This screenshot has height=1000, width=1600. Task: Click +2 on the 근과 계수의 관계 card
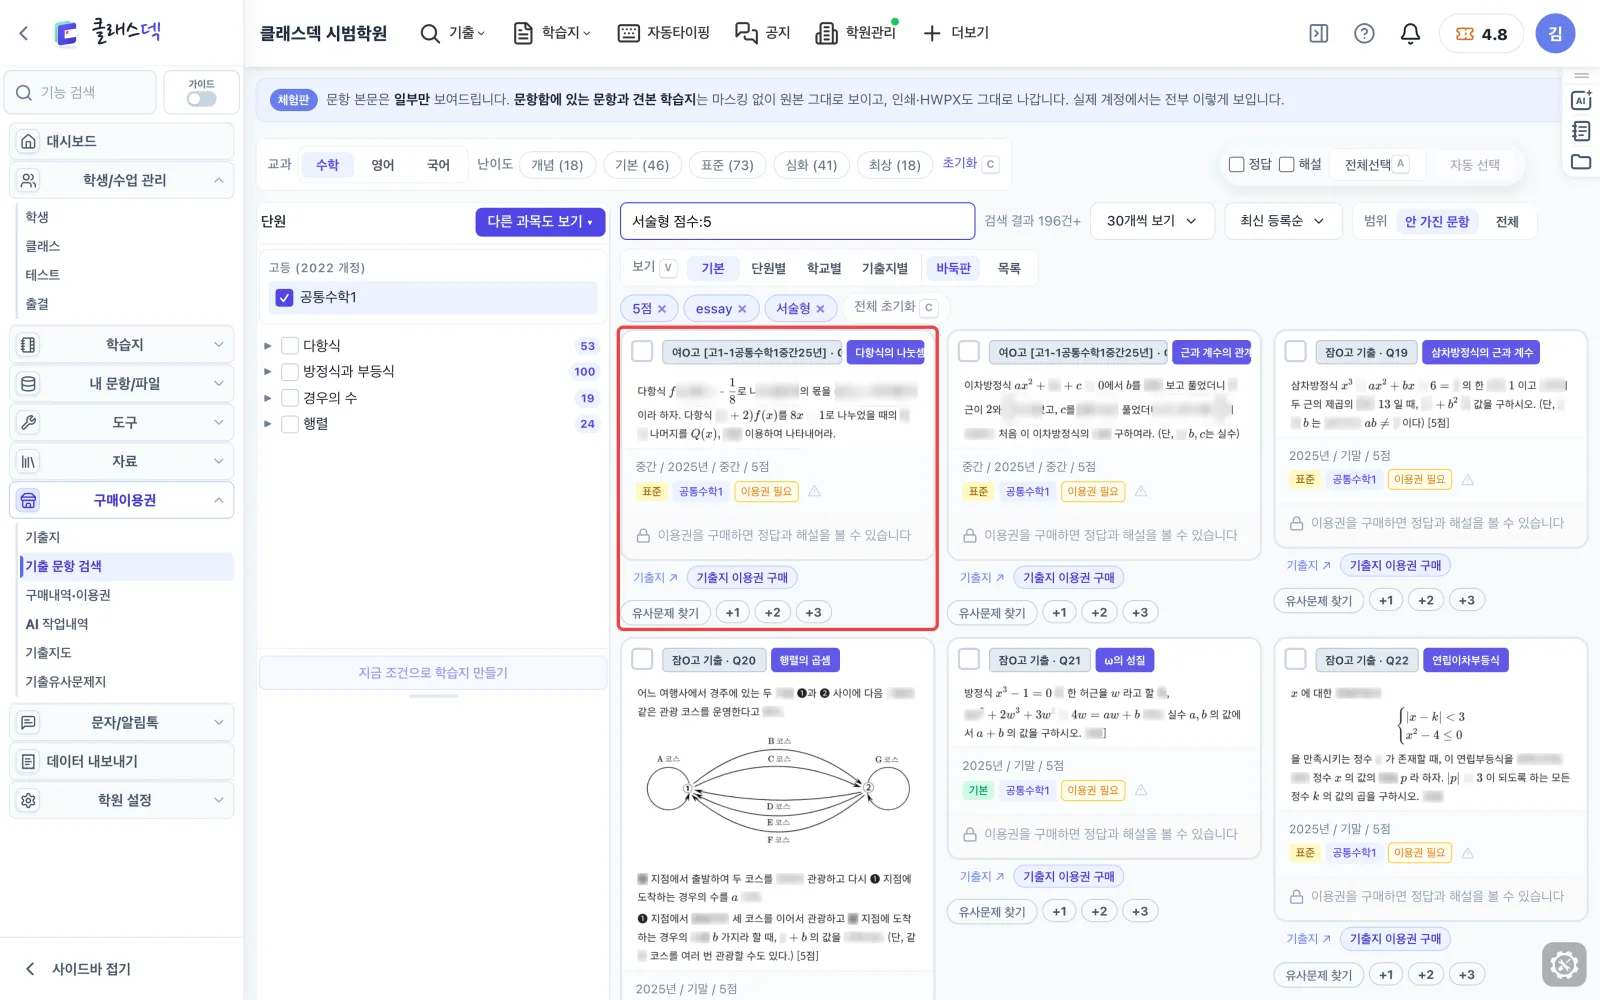tap(1099, 613)
